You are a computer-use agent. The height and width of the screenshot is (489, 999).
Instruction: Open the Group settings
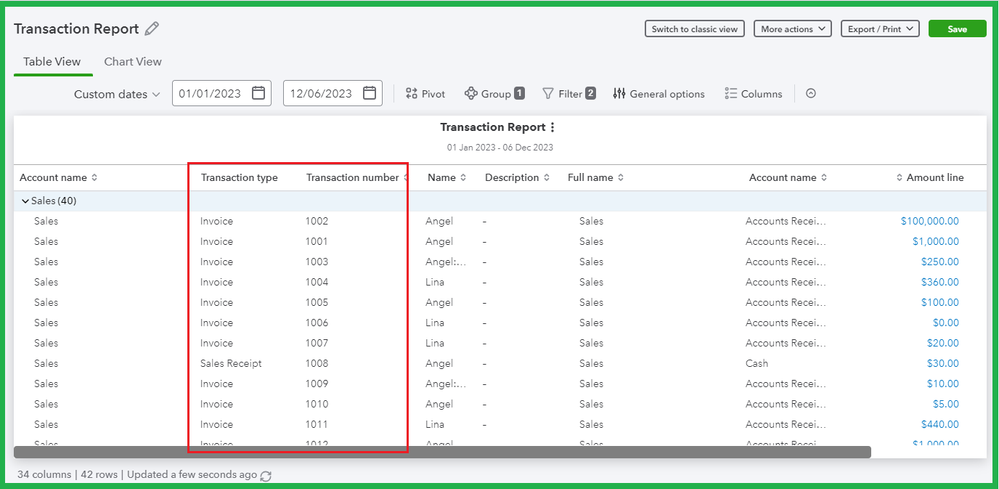pos(494,94)
